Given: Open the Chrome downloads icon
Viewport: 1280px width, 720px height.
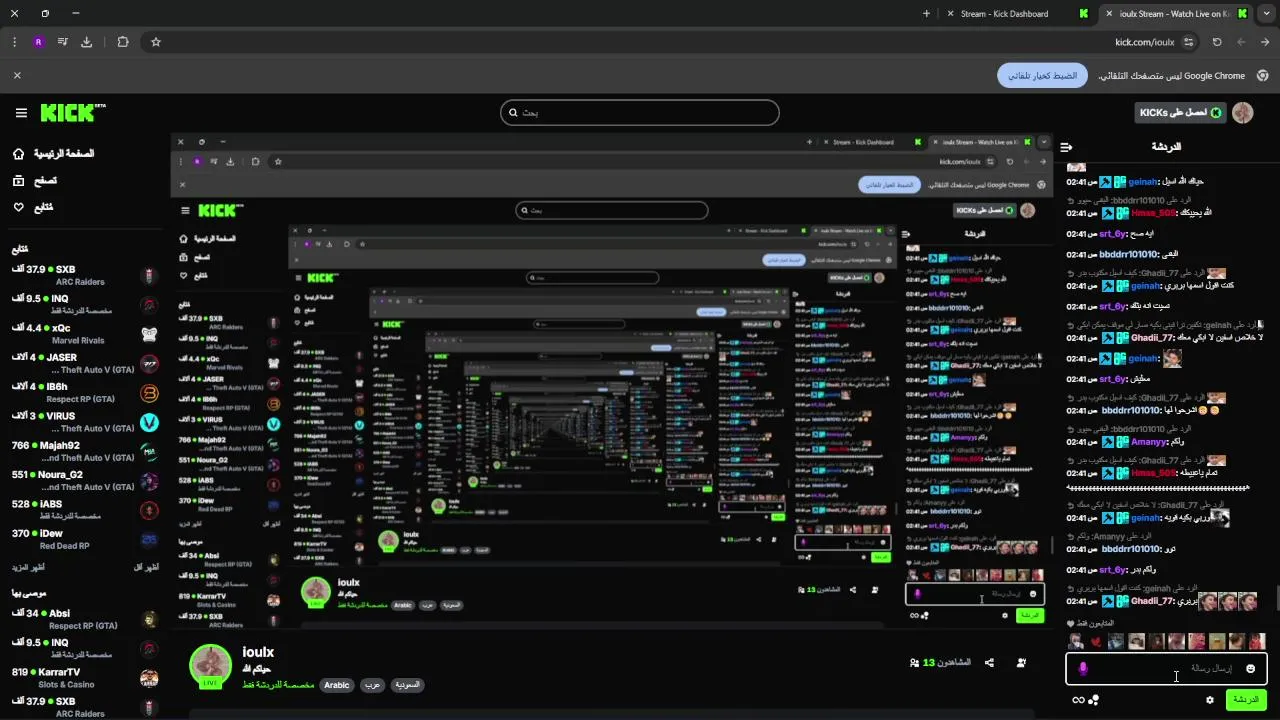Looking at the screenshot, I should point(86,42).
